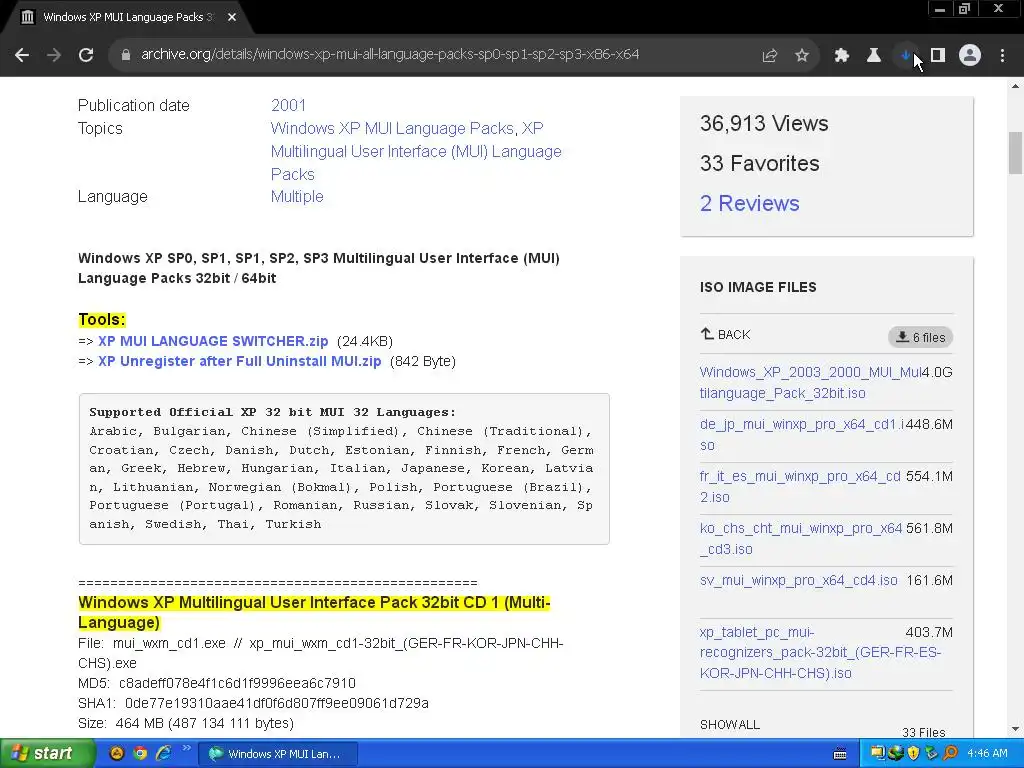Download fr_it_es_mui_winxp_pro_x64_cd2.iso
Image resolution: width=1024 pixels, height=768 pixels.
(x=800, y=487)
